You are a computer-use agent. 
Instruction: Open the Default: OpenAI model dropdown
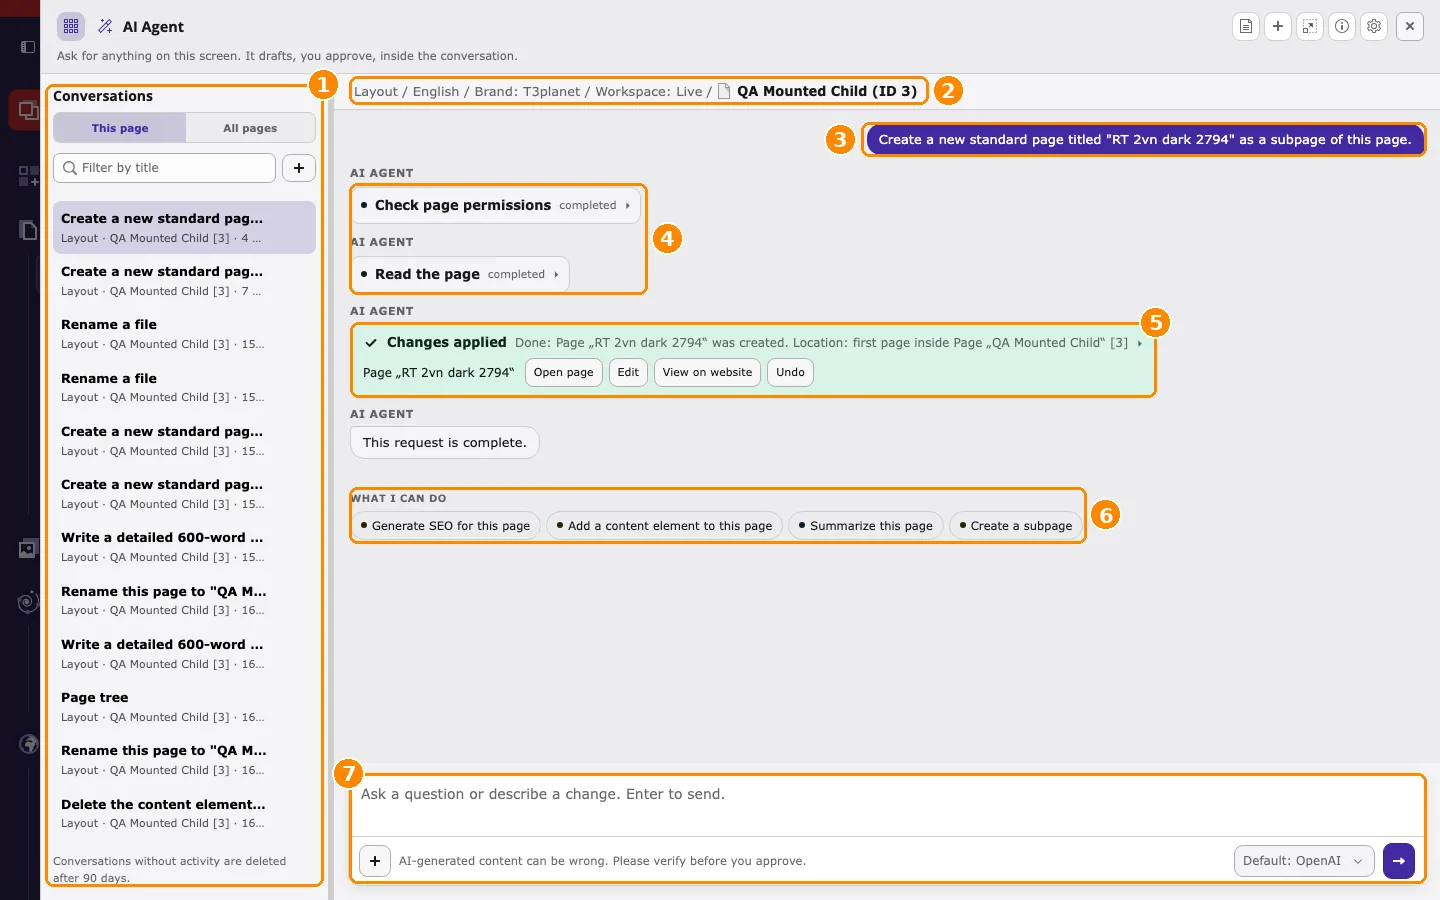click(x=1303, y=861)
